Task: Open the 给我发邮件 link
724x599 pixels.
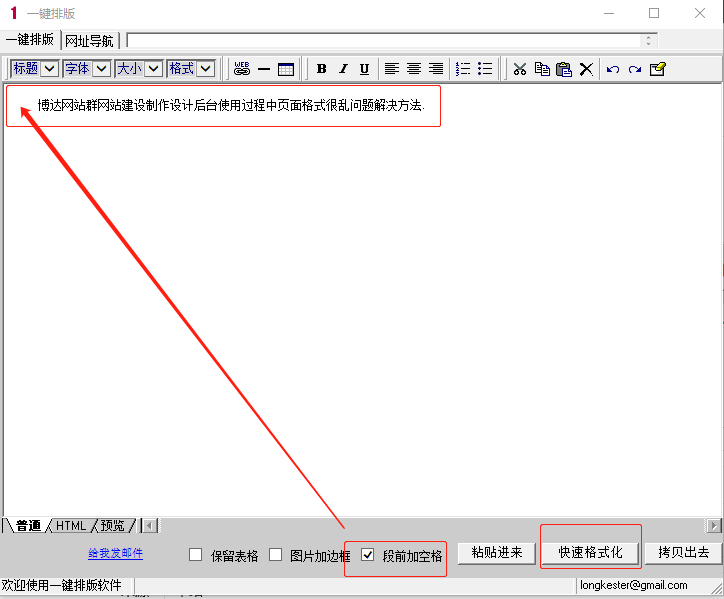Action: pyautogui.click(x=115, y=553)
